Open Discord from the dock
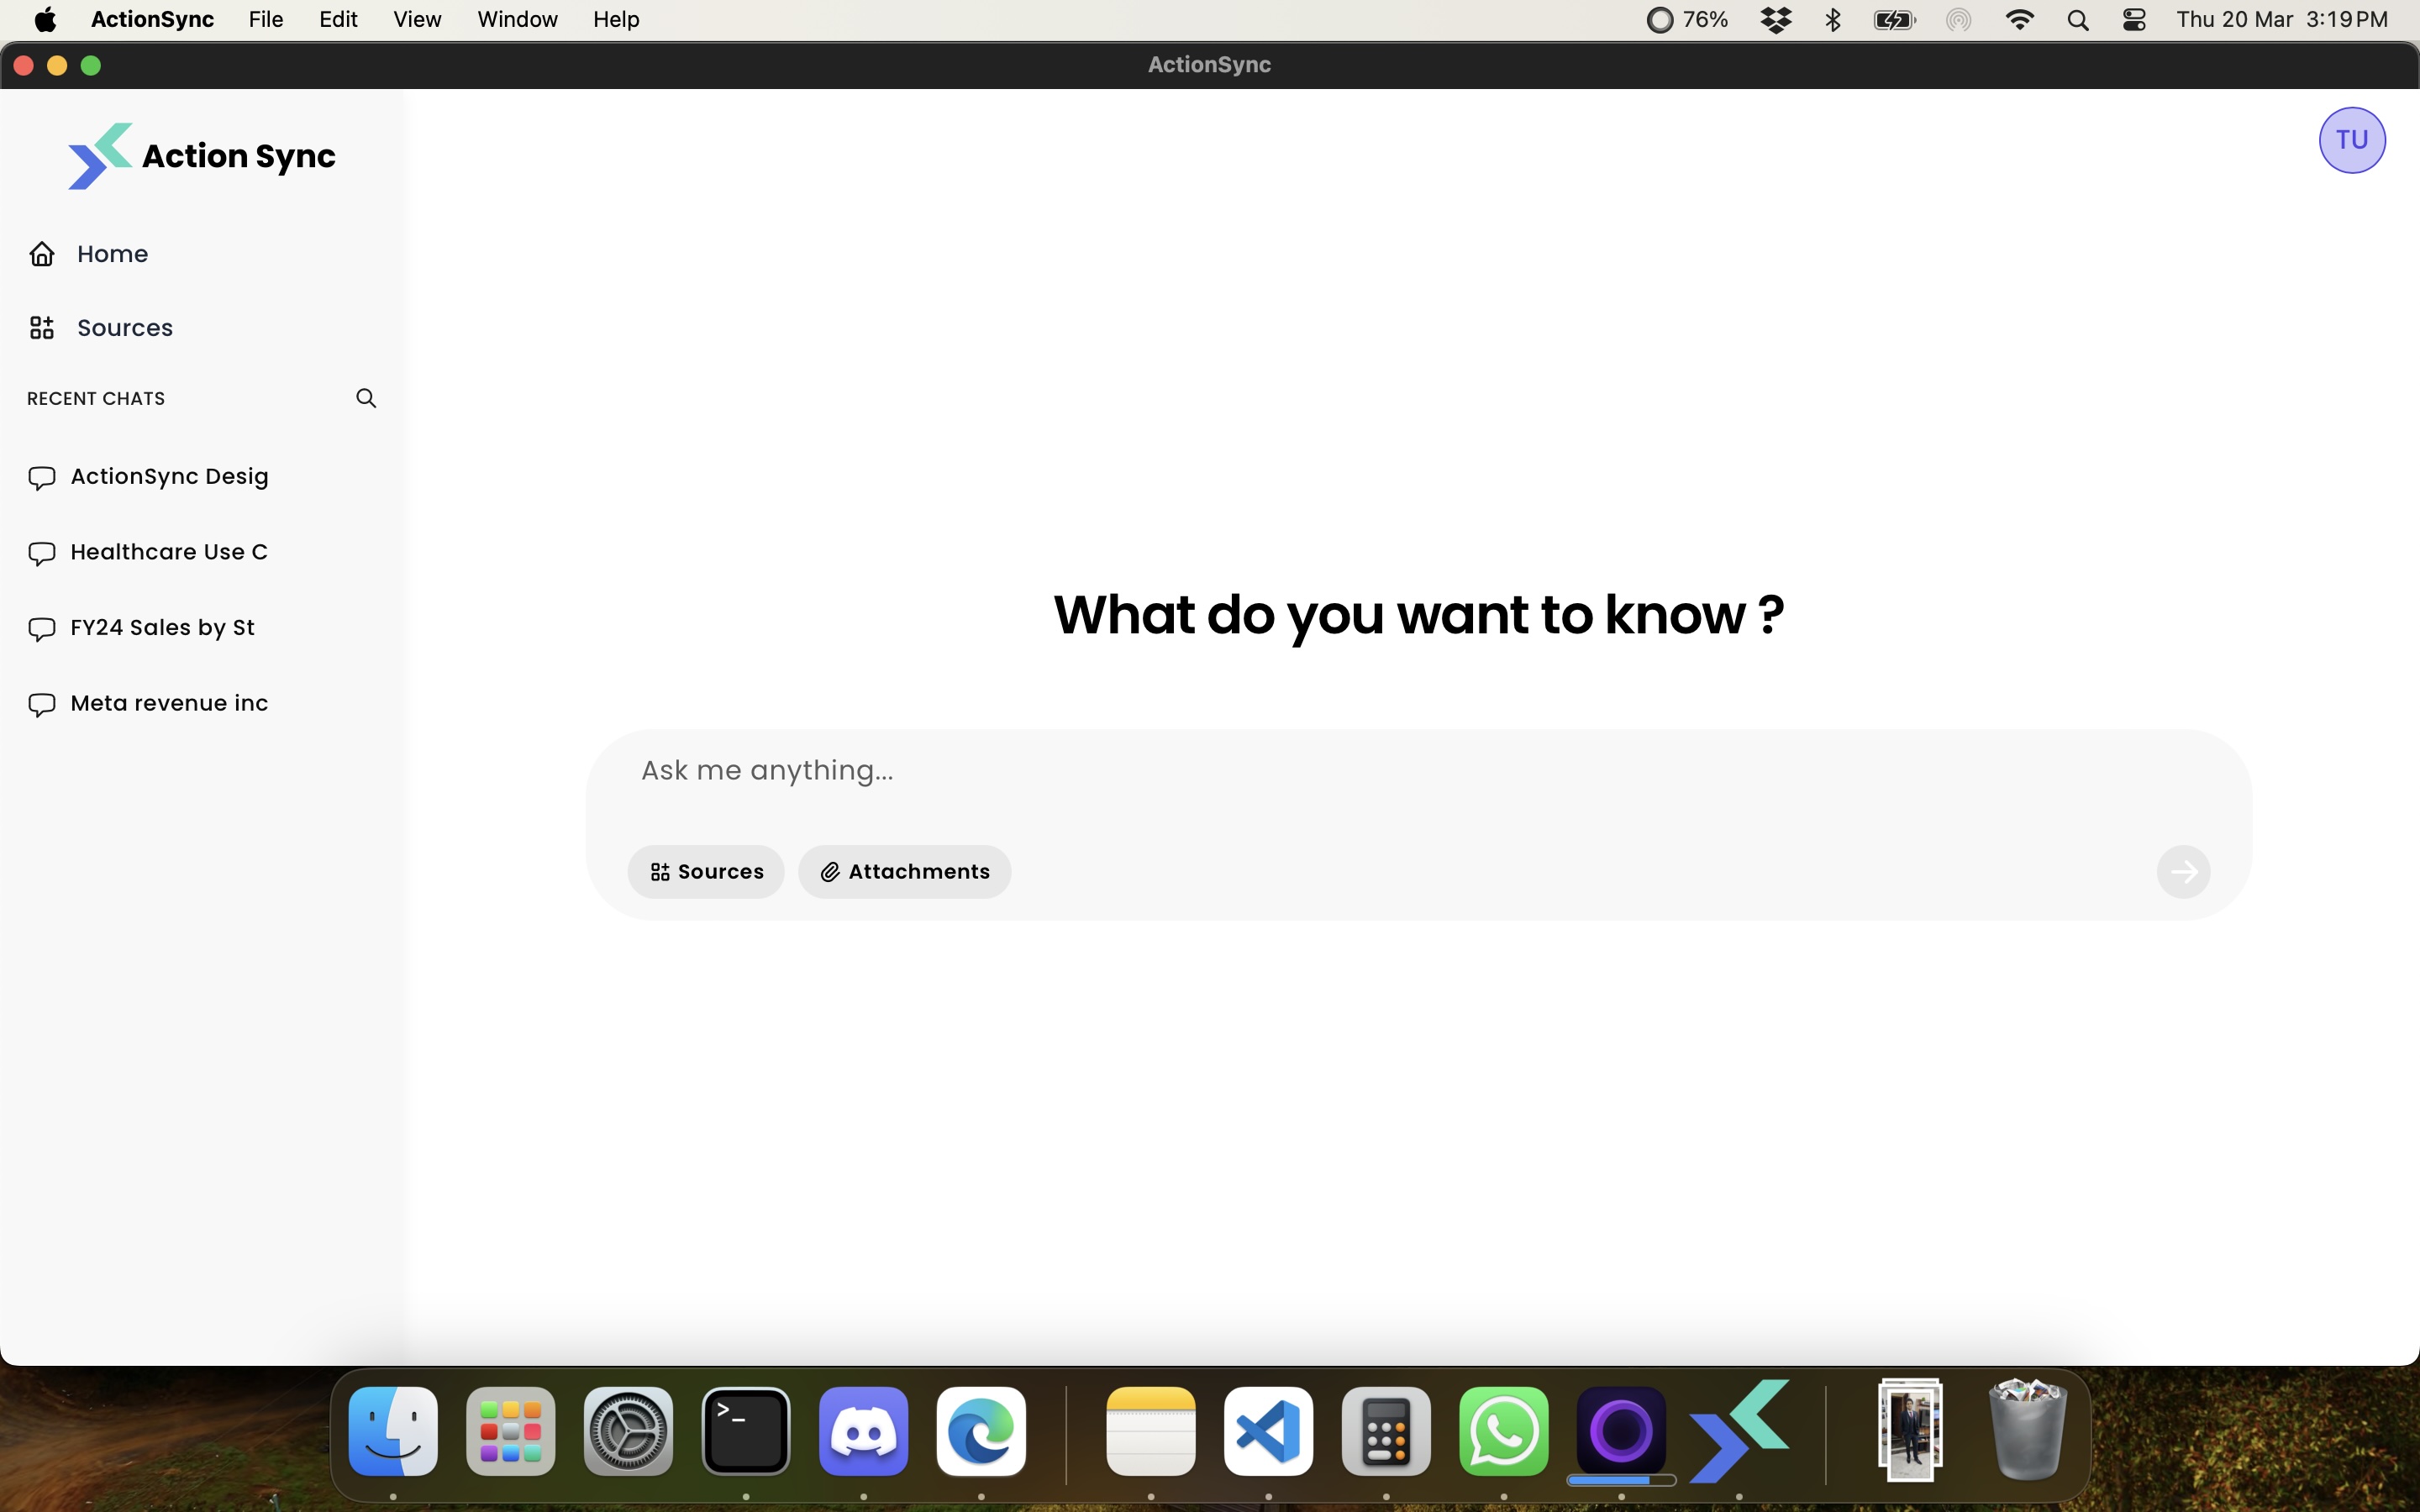Viewport: 2420px width, 1512px height. point(863,1431)
